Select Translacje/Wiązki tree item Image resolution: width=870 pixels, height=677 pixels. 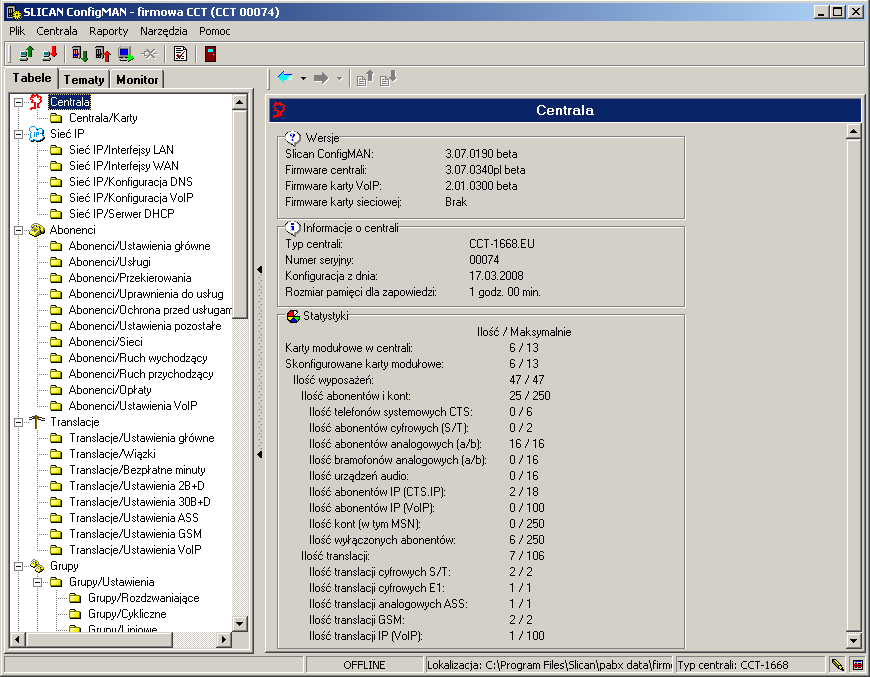[x=112, y=454]
